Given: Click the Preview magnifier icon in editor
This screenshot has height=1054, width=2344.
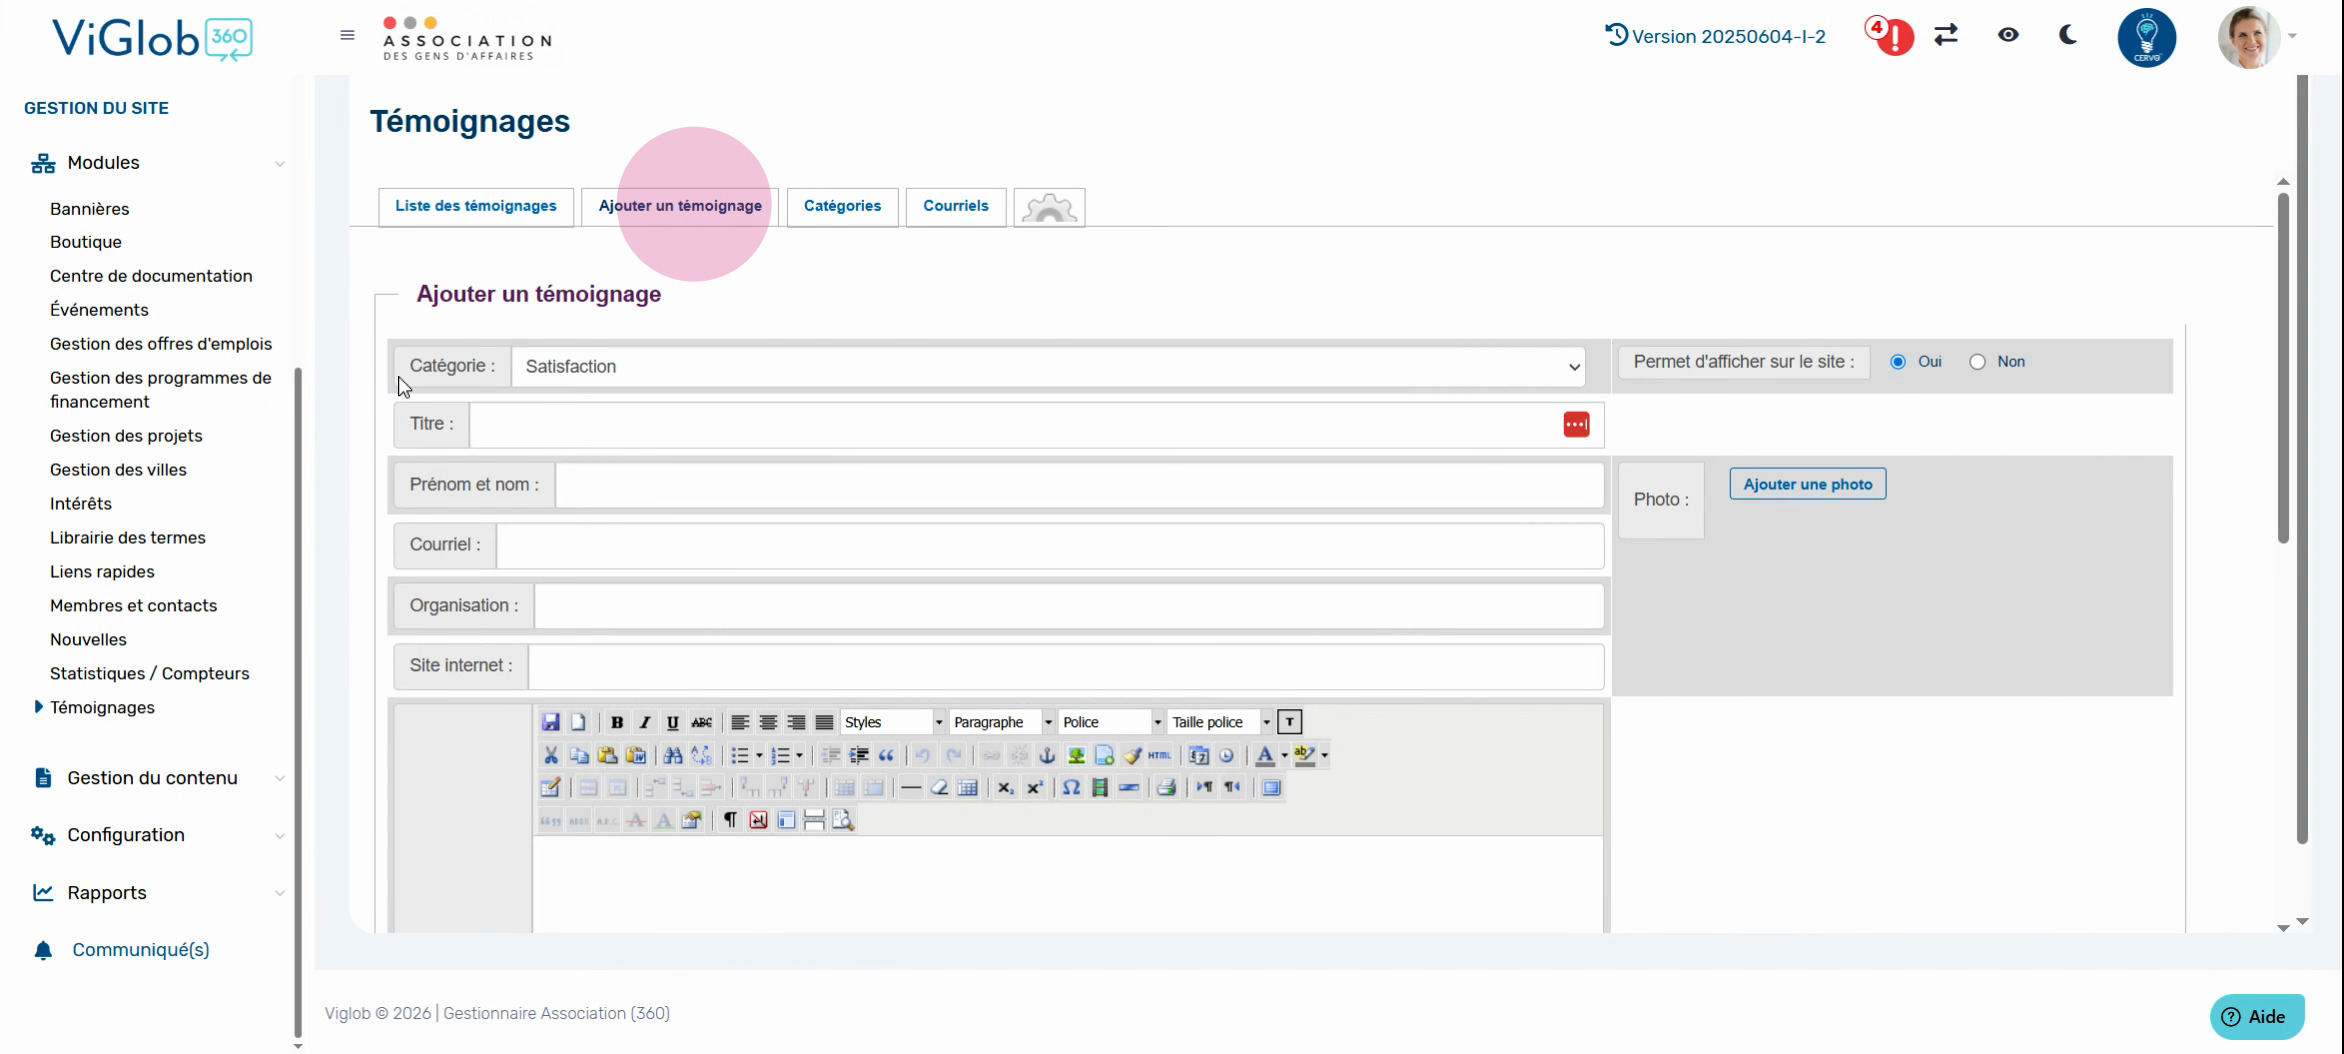Looking at the screenshot, I should coord(843,820).
